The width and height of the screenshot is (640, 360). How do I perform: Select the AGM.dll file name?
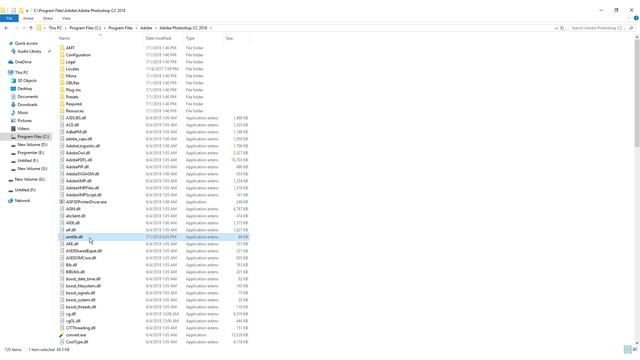73,209
